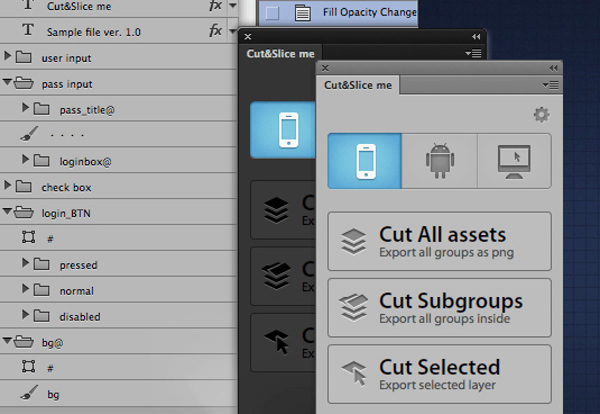
Task: Collapse the login_BTN group
Action: click(x=7, y=211)
